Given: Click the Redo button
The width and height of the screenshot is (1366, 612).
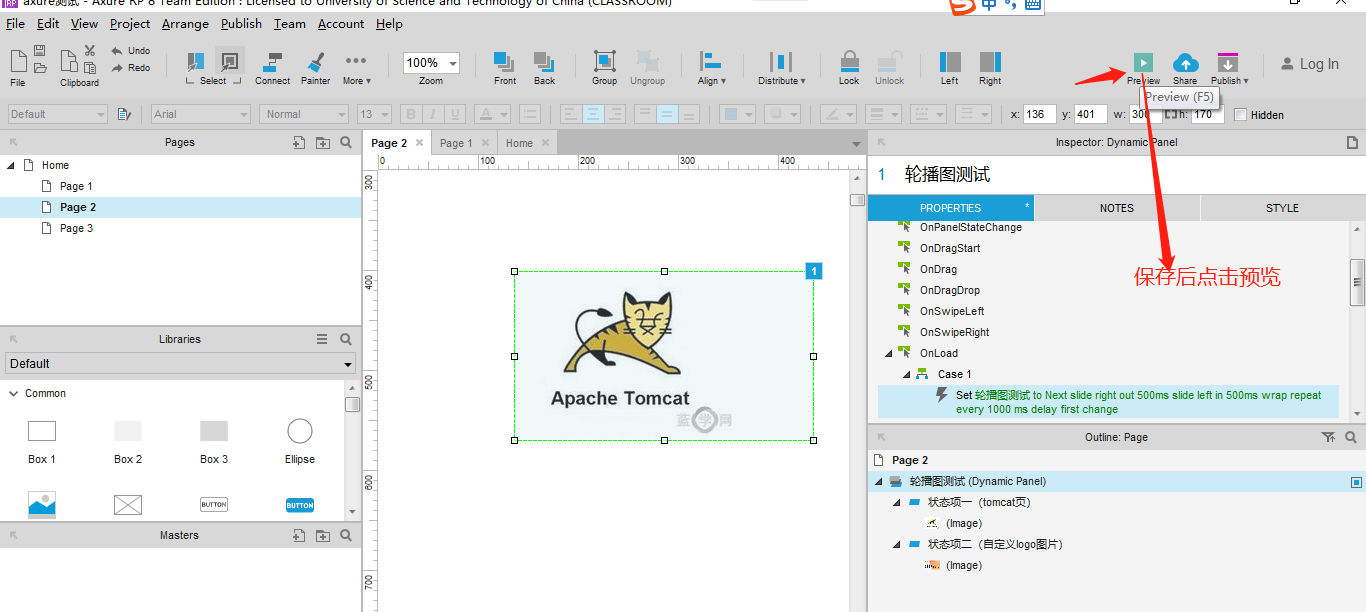Looking at the screenshot, I should (x=131, y=68).
